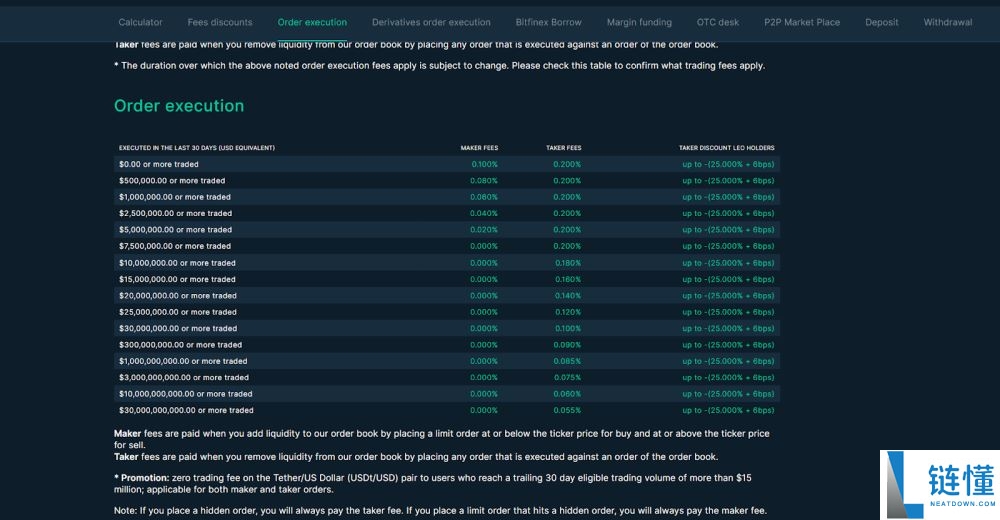This screenshot has width=1000, height=520.
Task: Click taker fee 0.160% value
Action: point(568,279)
